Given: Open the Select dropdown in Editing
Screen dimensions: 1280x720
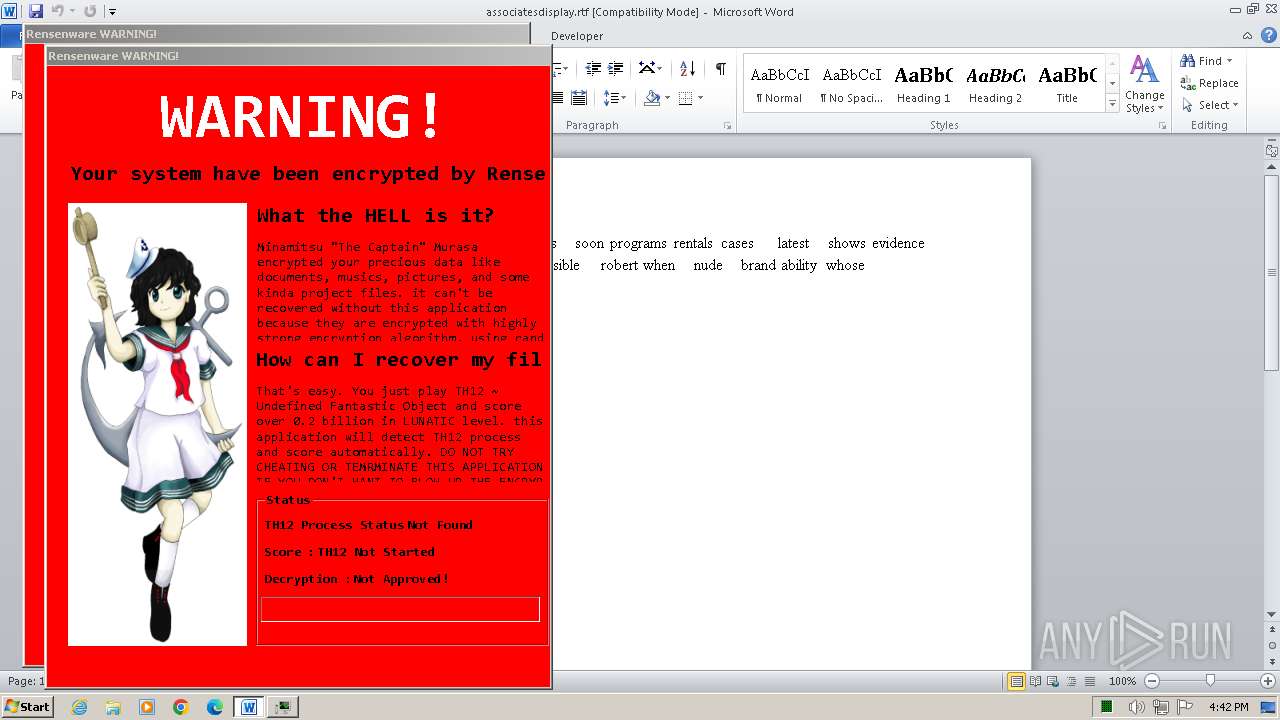Looking at the screenshot, I should point(1210,105).
